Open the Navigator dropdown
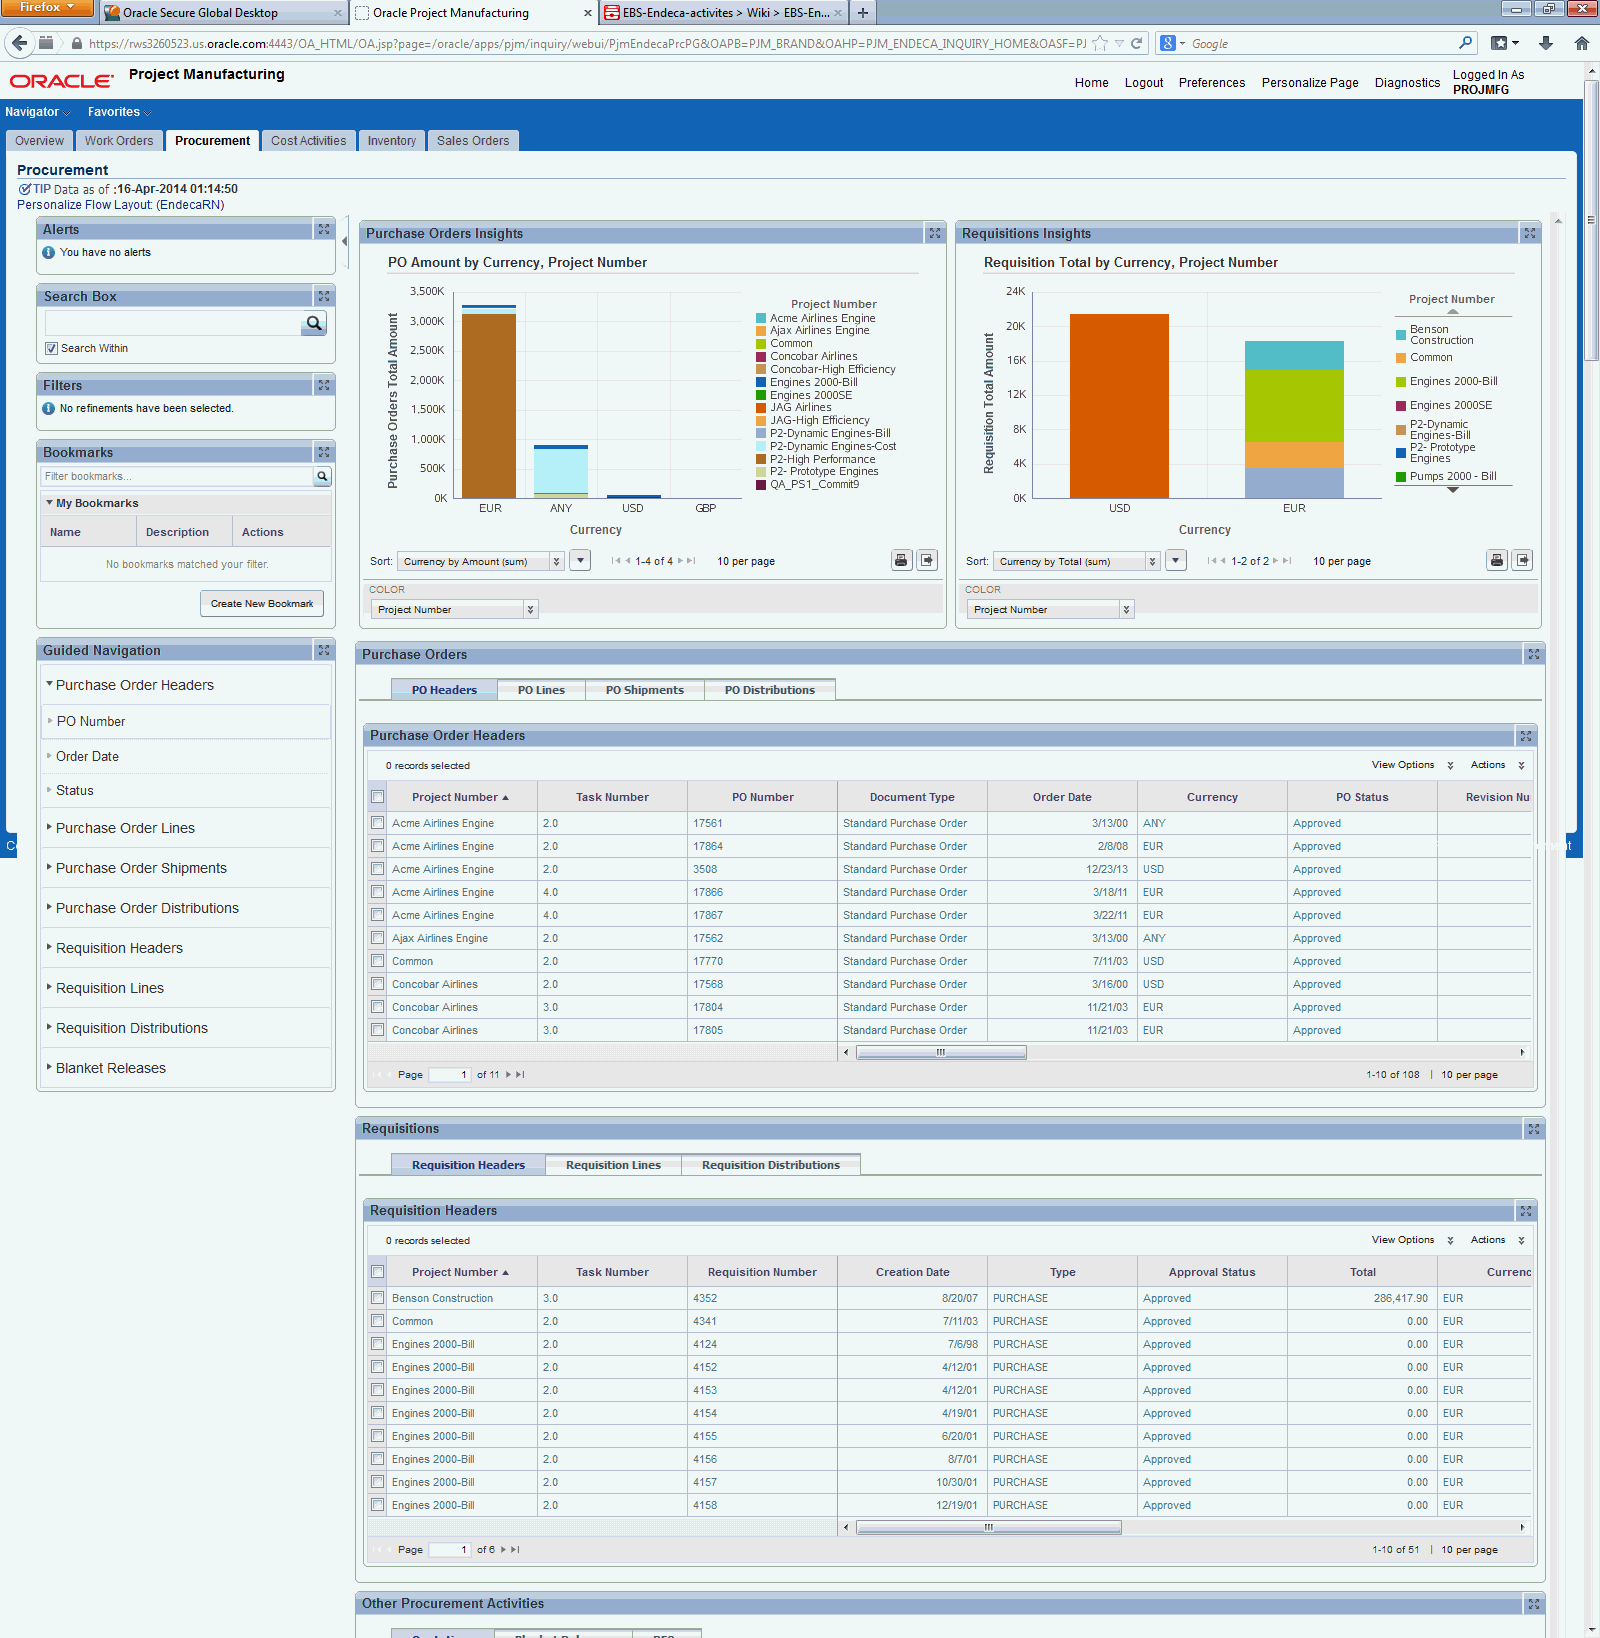 pos(38,112)
